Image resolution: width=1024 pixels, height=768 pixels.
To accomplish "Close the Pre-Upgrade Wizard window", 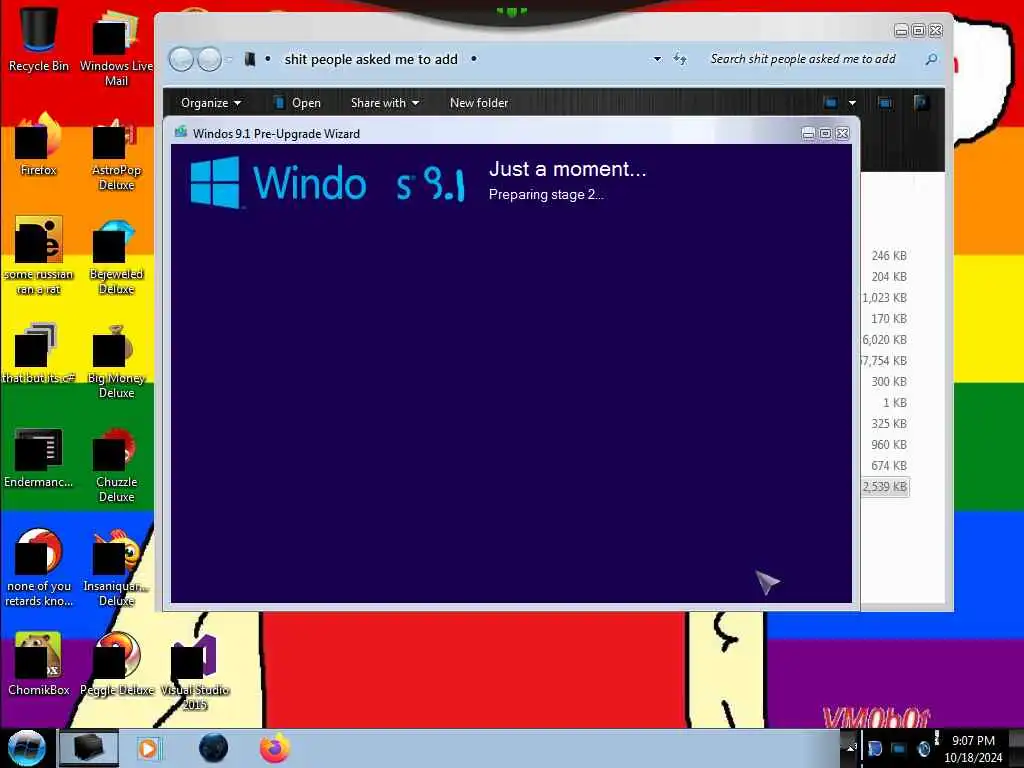I will 842,133.
